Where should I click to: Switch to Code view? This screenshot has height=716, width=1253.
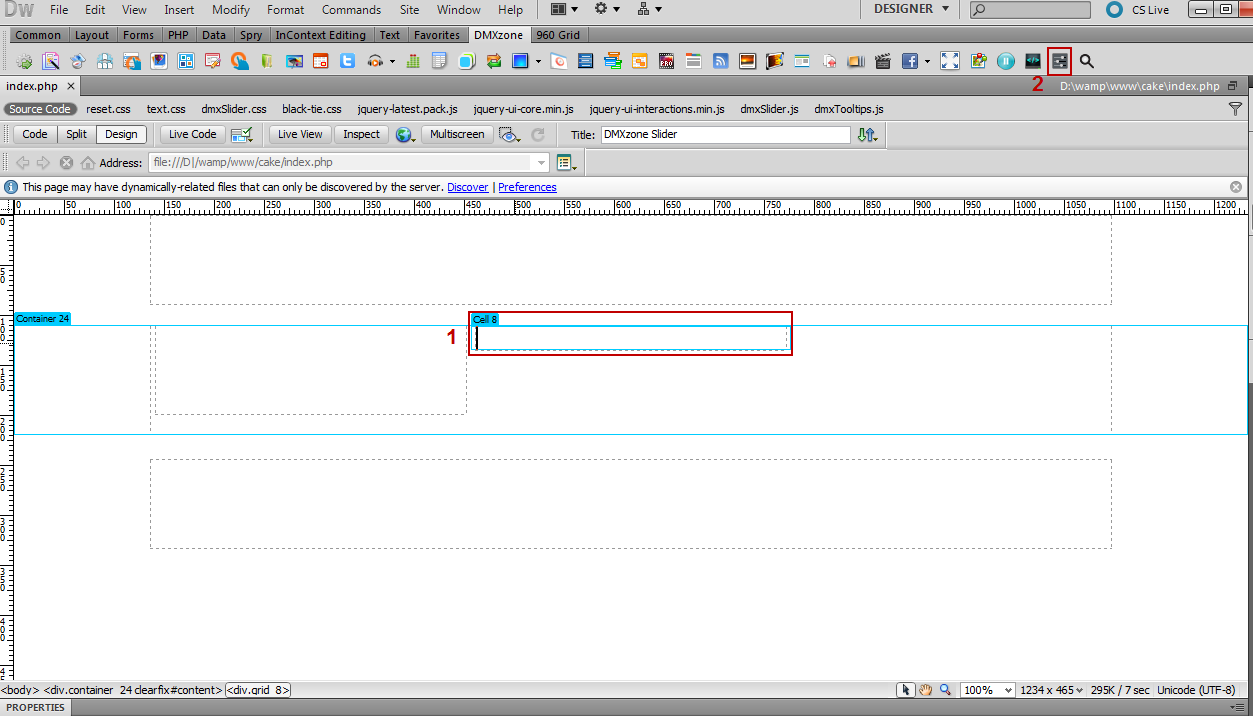35,134
